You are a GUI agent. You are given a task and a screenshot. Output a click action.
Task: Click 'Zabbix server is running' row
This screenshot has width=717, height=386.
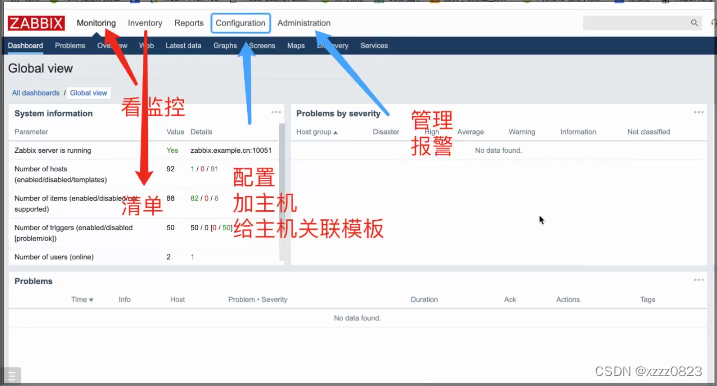[144, 150]
